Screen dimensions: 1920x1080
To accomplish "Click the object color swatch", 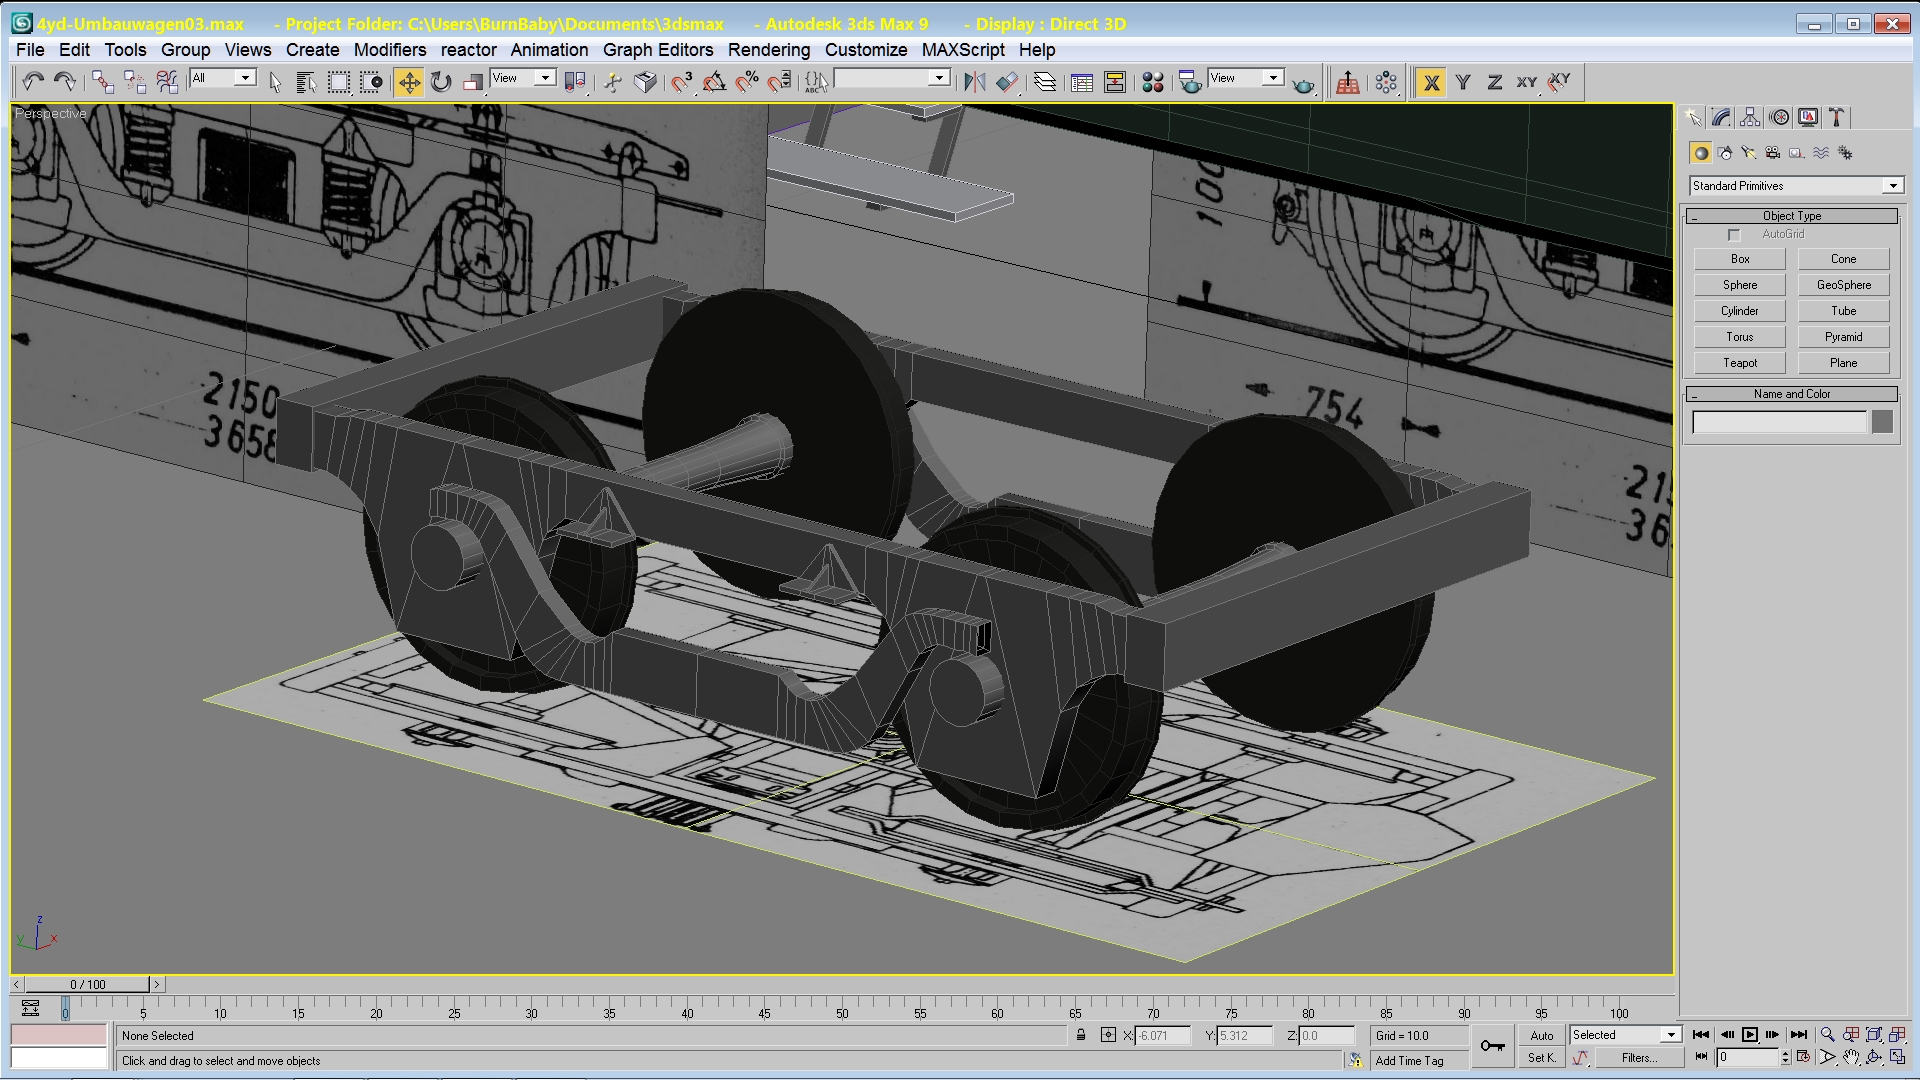I will (1882, 422).
